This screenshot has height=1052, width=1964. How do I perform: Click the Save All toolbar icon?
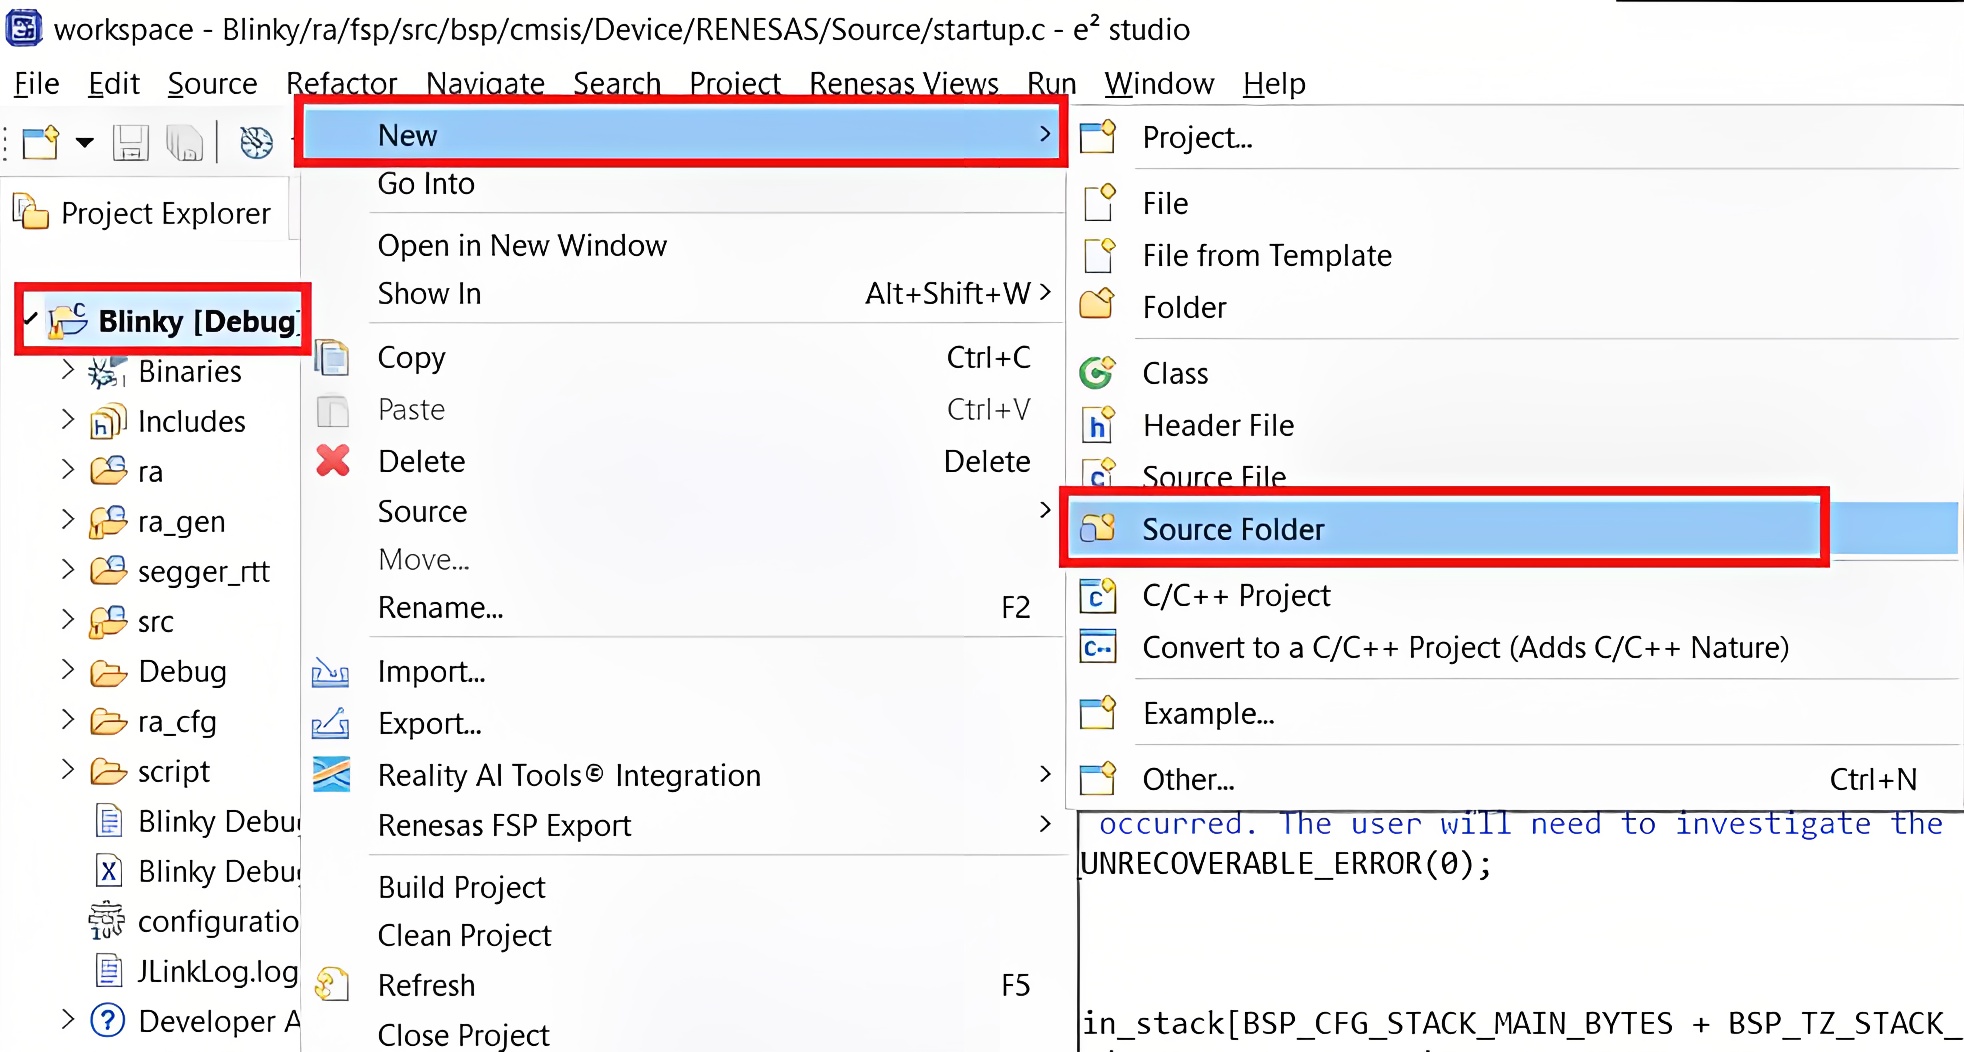184,143
